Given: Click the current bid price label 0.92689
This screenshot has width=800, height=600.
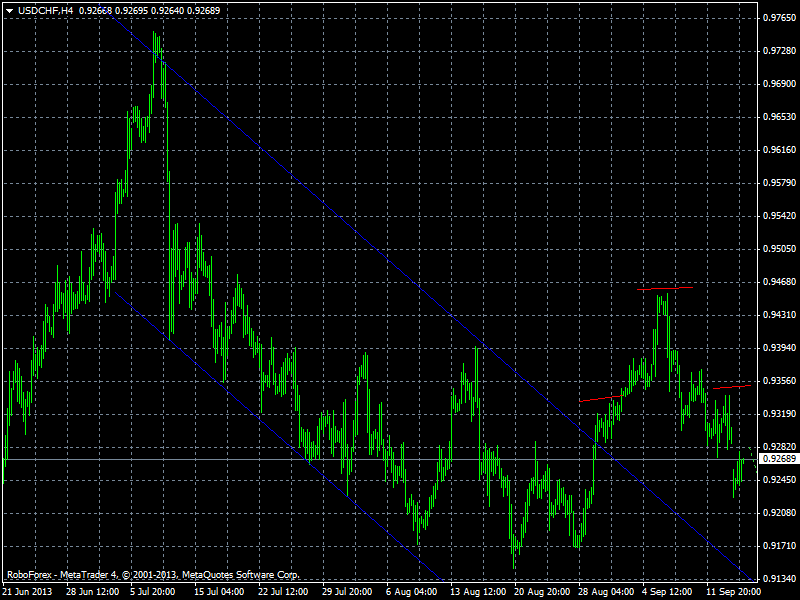Looking at the screenshot, I should coord(779,459).
